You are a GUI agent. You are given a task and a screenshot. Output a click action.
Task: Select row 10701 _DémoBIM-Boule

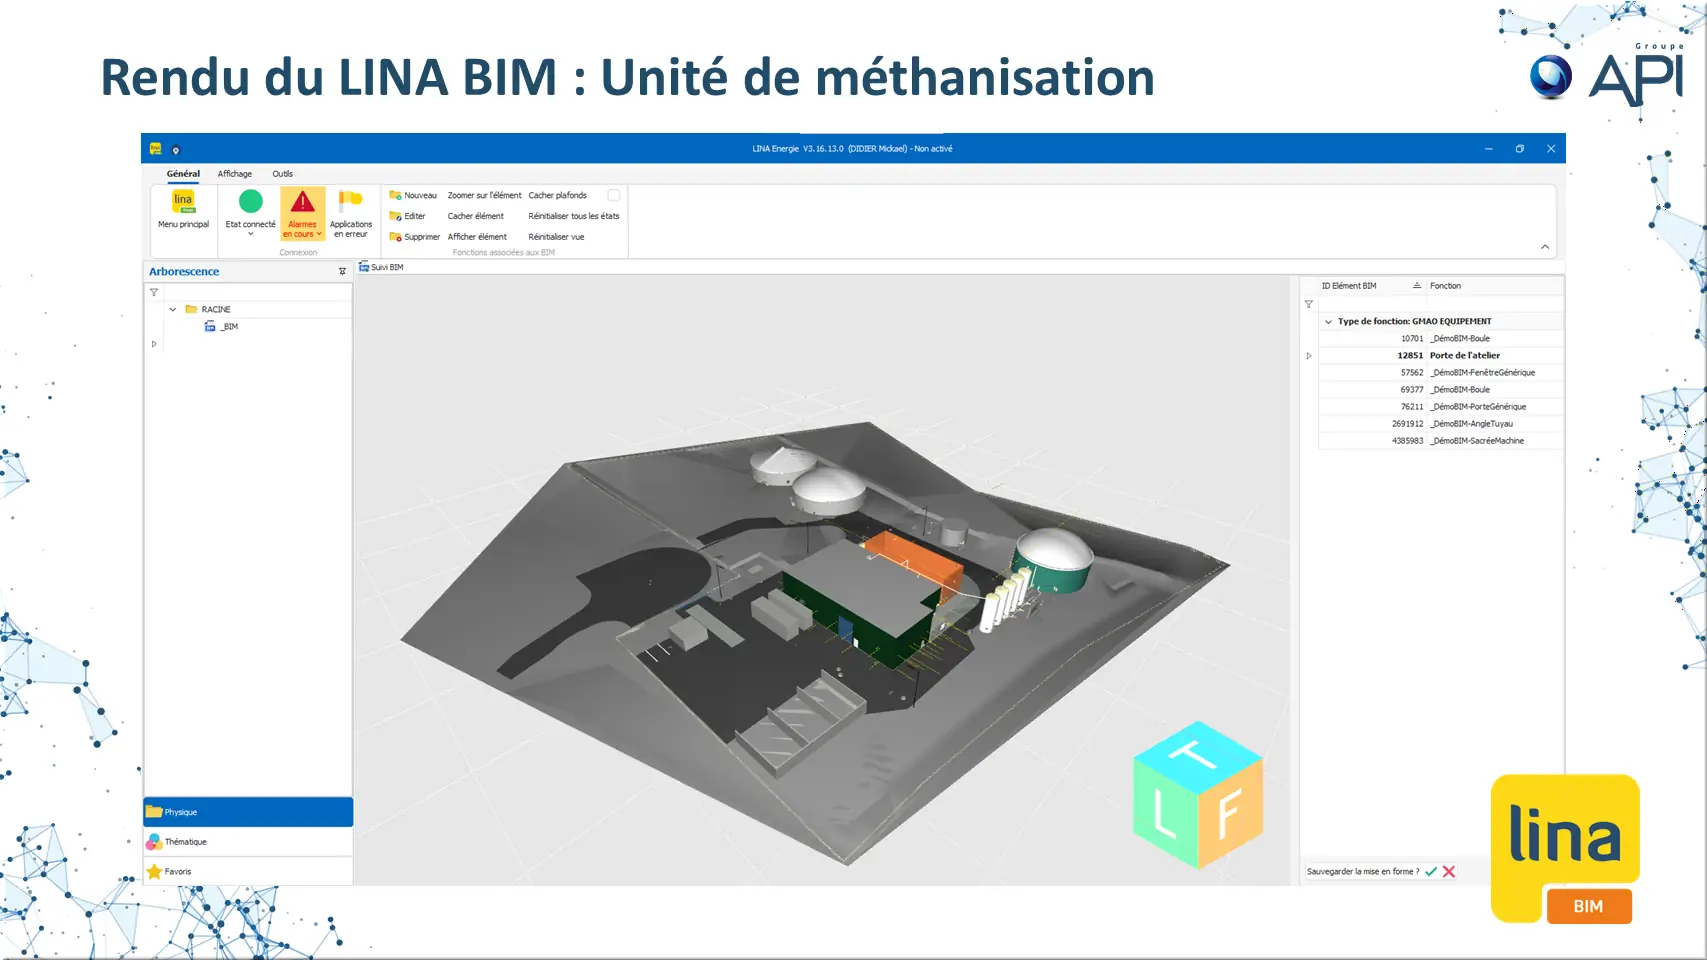[x=1441, y=339]
